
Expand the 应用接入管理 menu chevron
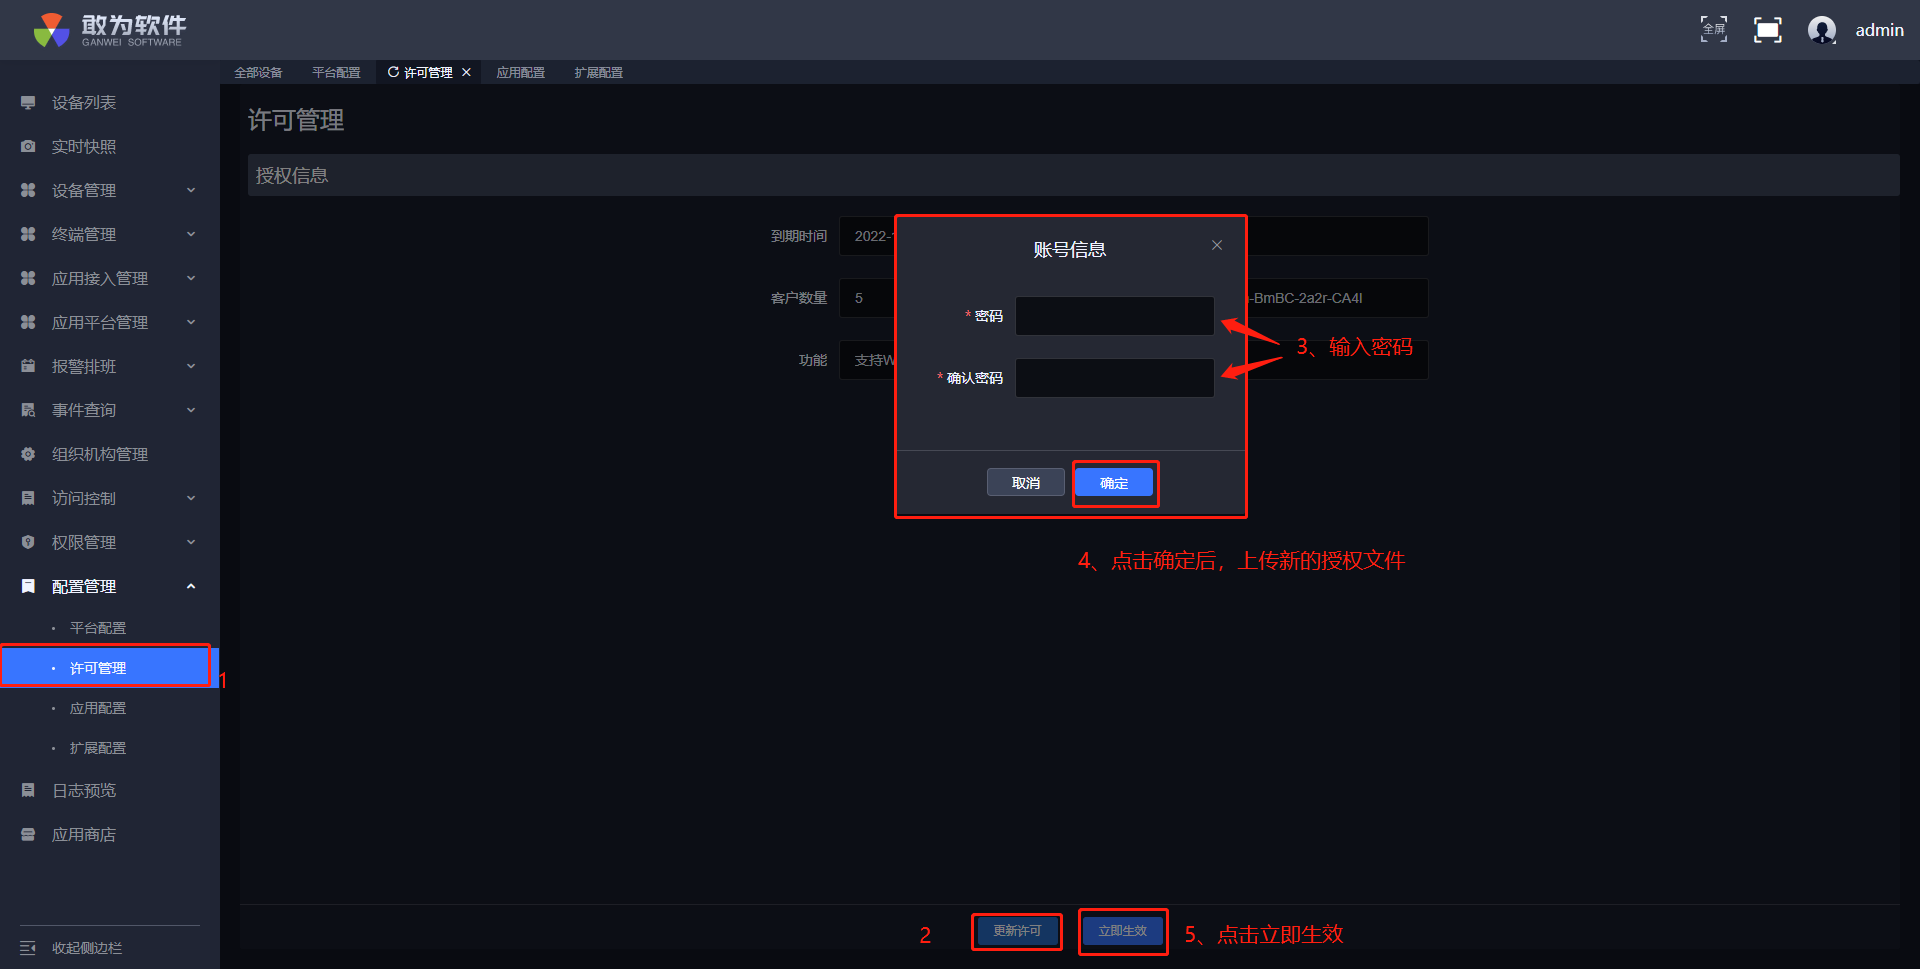[191, 279]
